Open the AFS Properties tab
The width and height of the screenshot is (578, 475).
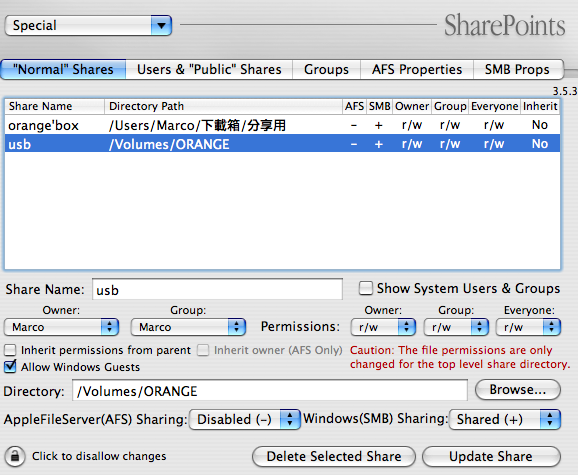(x=417, y=69)
